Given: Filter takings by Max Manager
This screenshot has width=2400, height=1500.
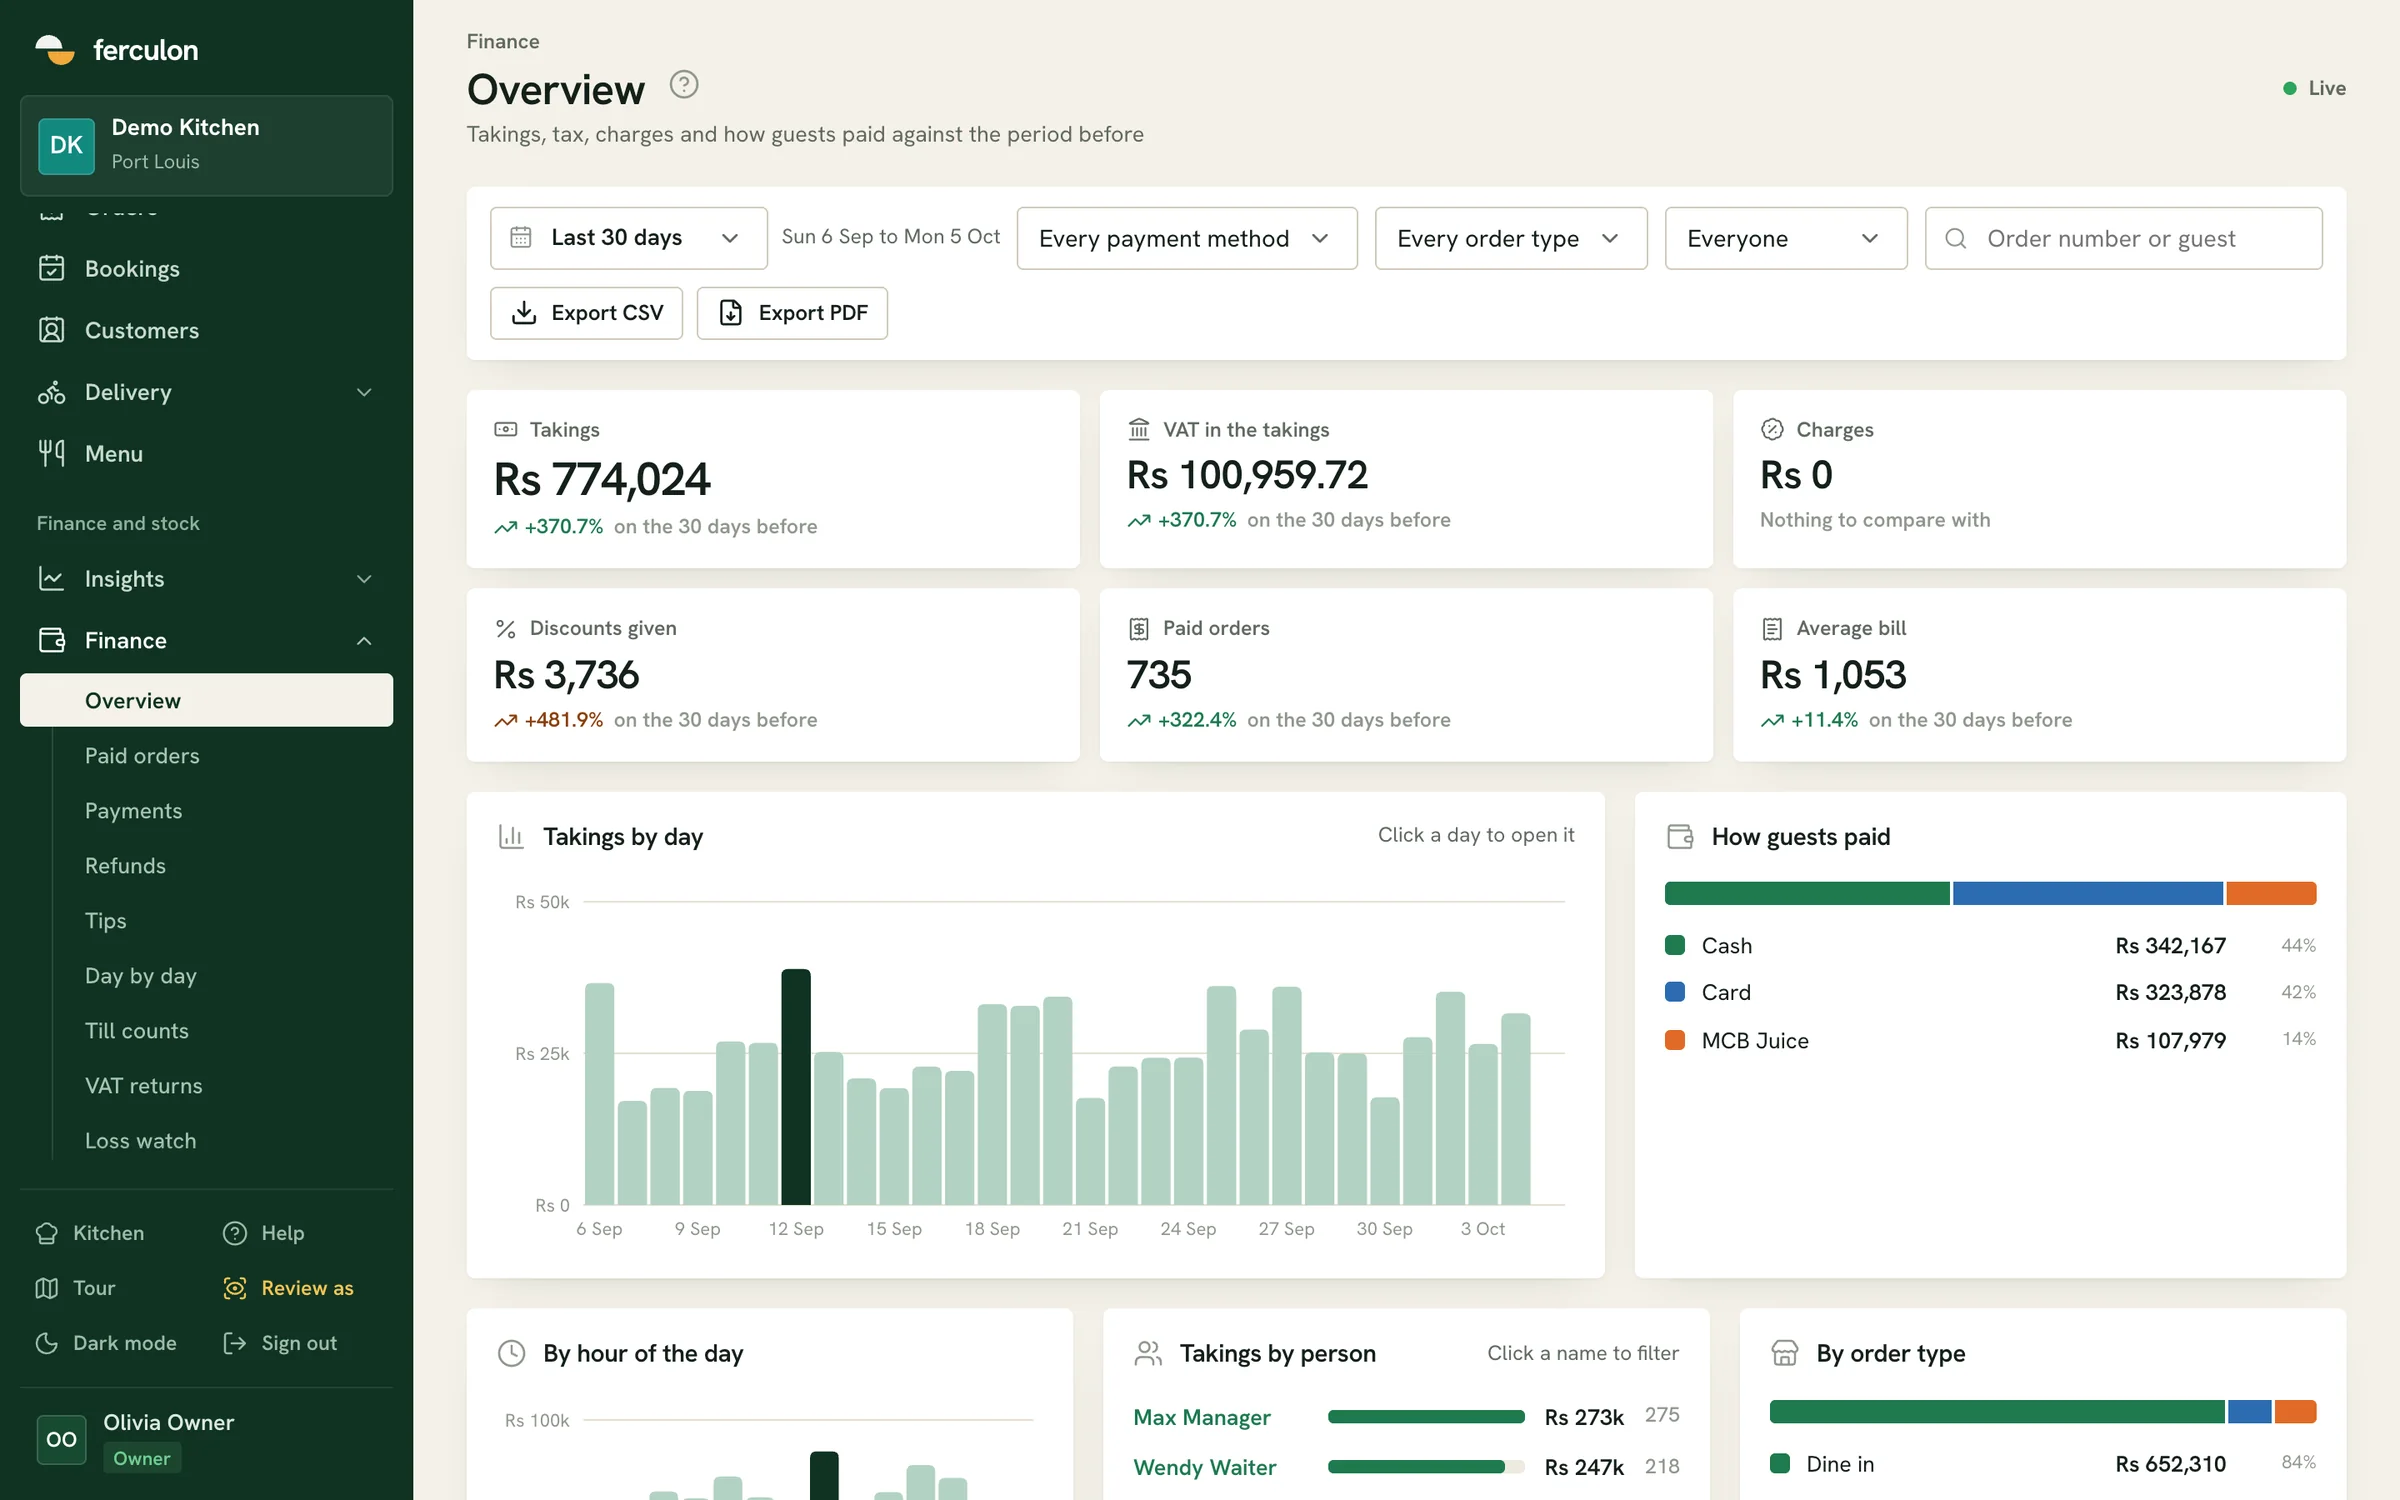Looking at the screenshot, I should [x=1201, y=1416].
